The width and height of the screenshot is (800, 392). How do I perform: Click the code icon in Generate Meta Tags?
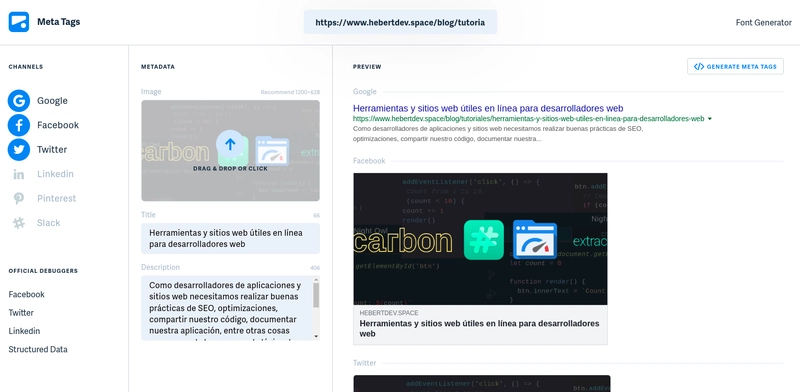[699, 66]
